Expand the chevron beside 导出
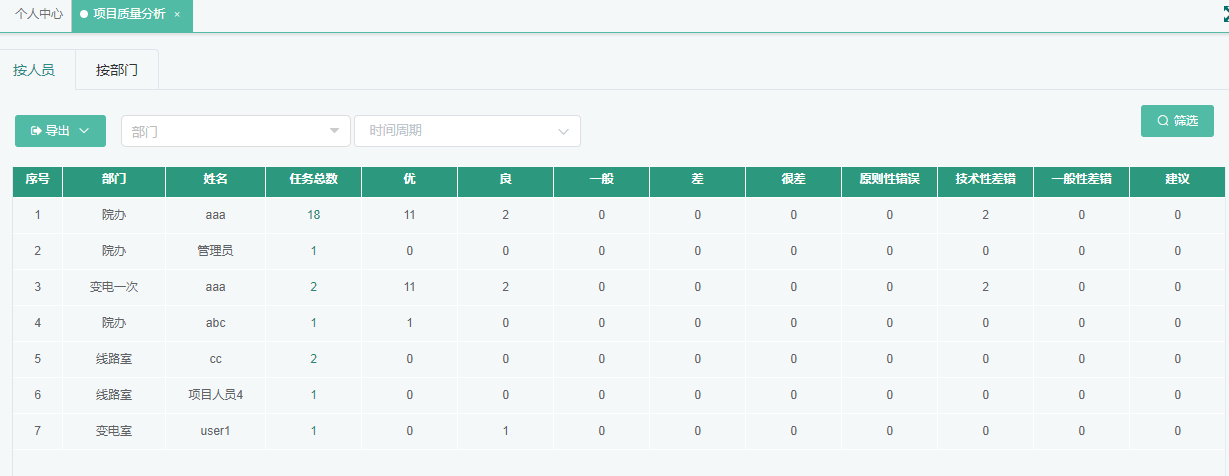 tap(84, 131)
